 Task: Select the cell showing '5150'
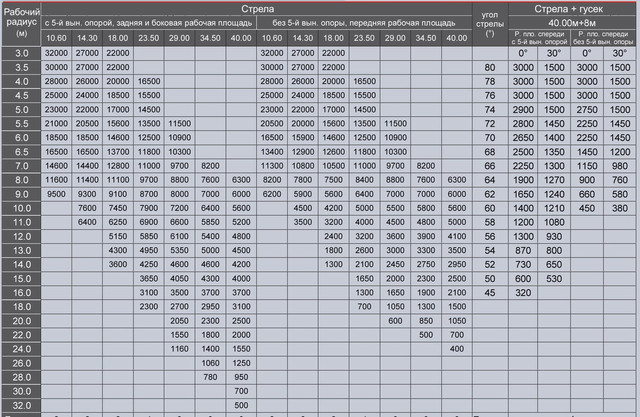(118, 236)
